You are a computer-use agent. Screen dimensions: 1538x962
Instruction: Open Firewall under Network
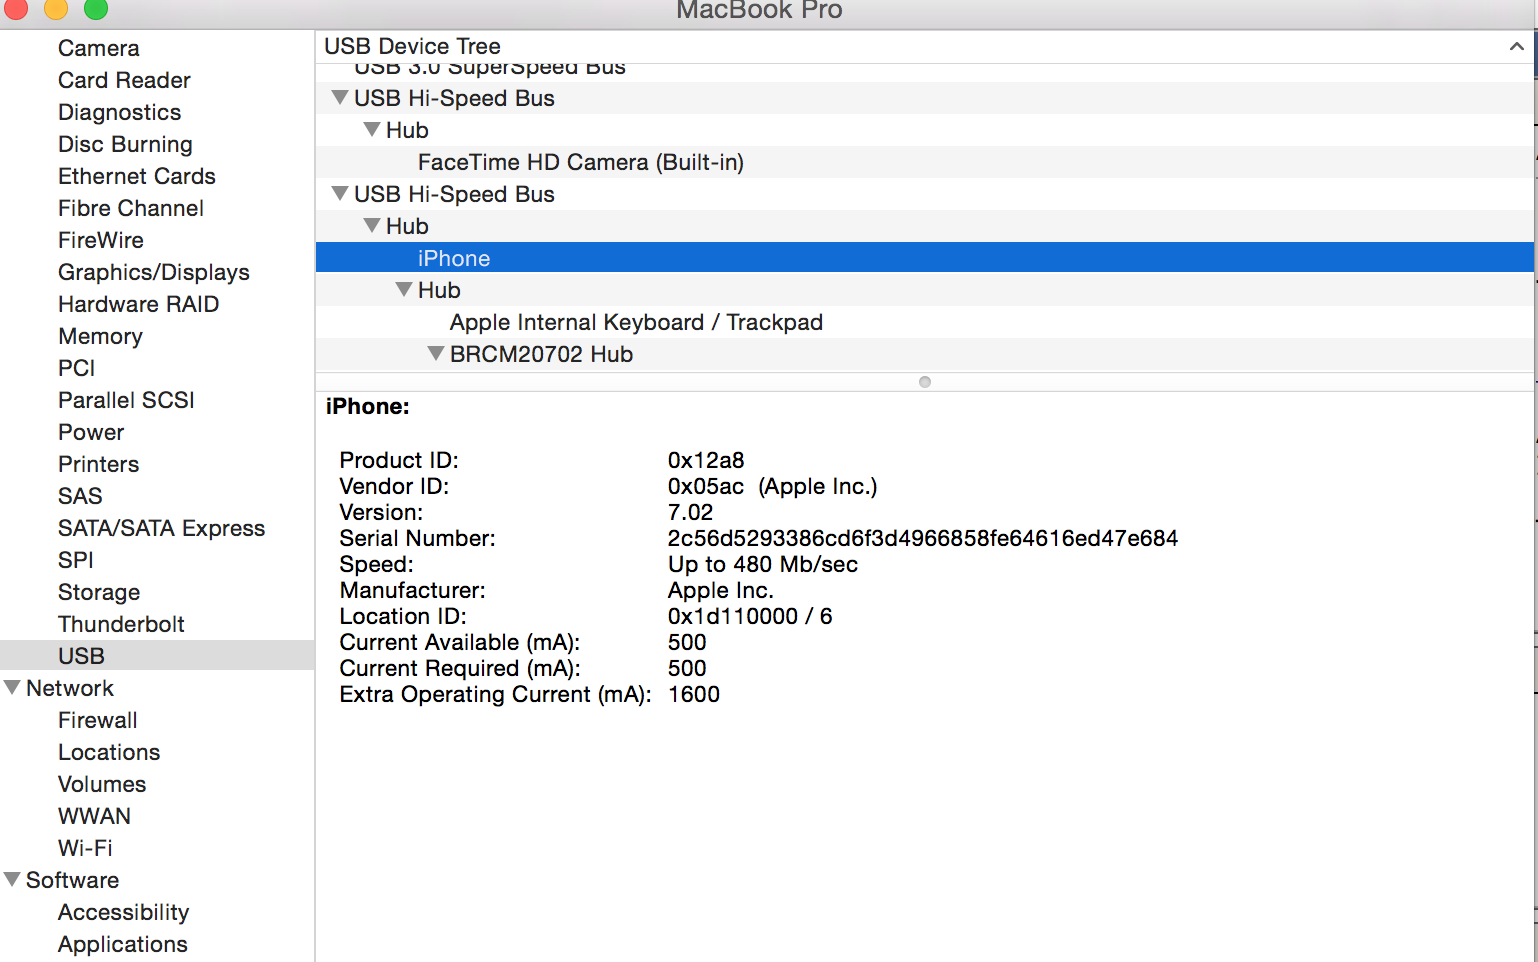98,720
